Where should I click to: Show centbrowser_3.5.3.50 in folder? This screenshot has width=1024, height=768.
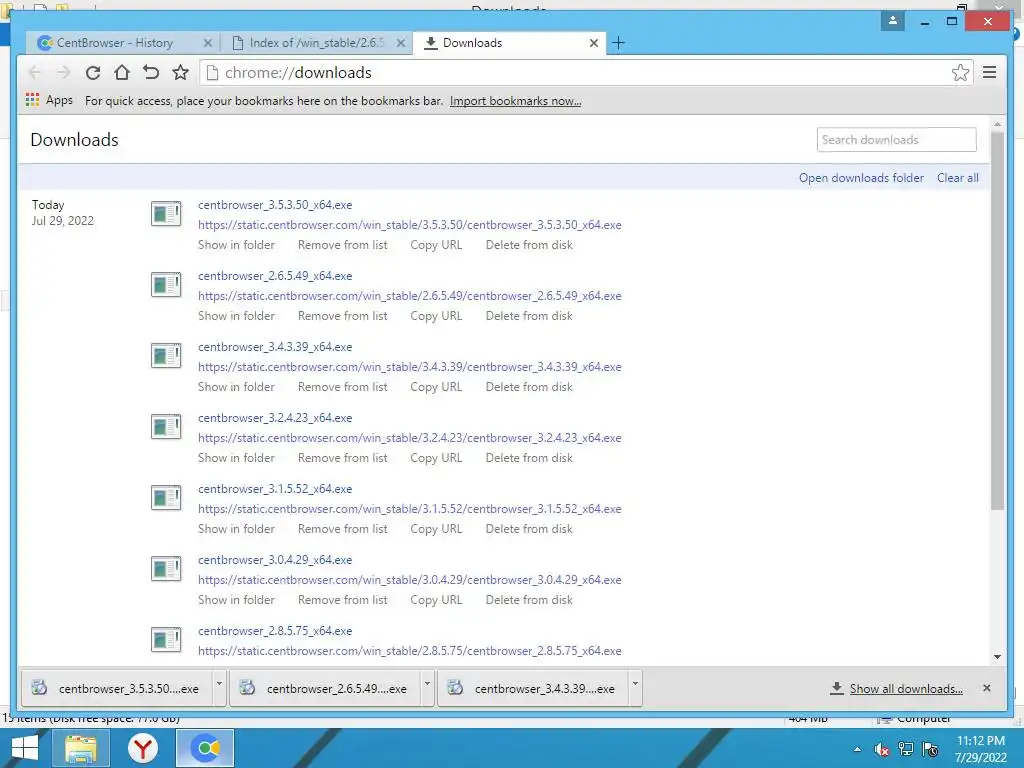click(236, 245)
